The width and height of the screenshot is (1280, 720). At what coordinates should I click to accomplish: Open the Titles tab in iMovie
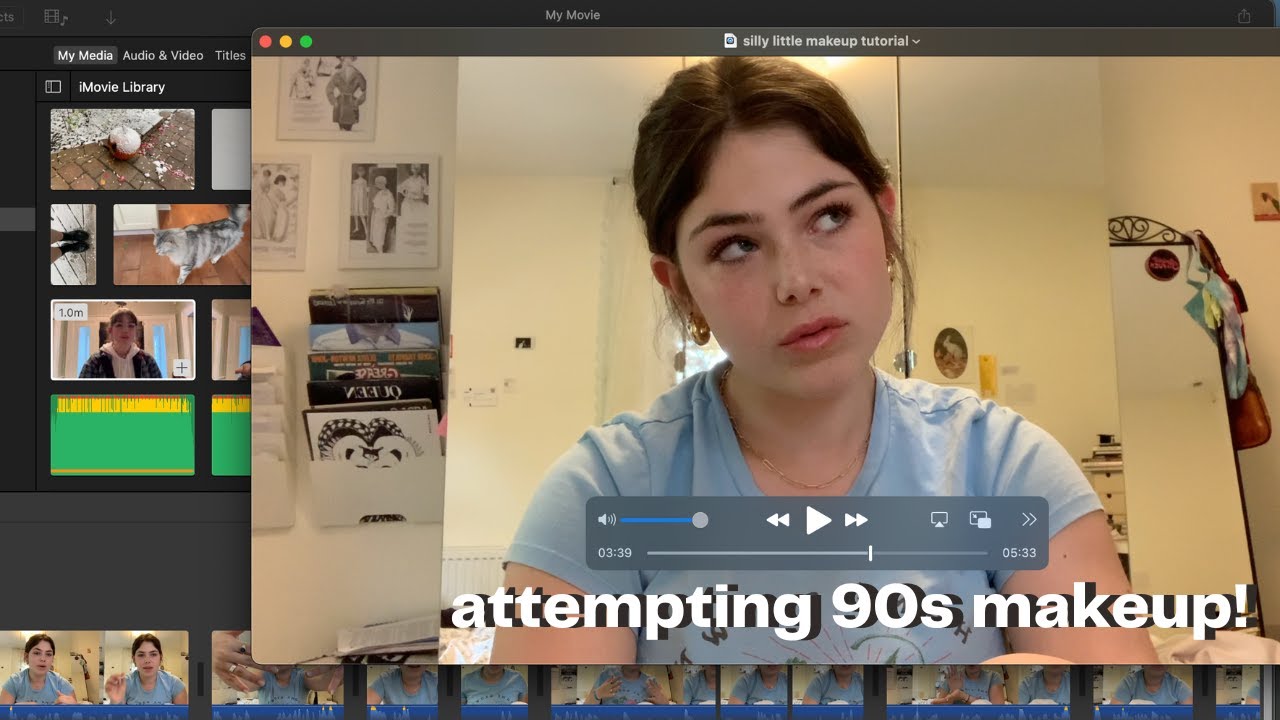[230, 55]
